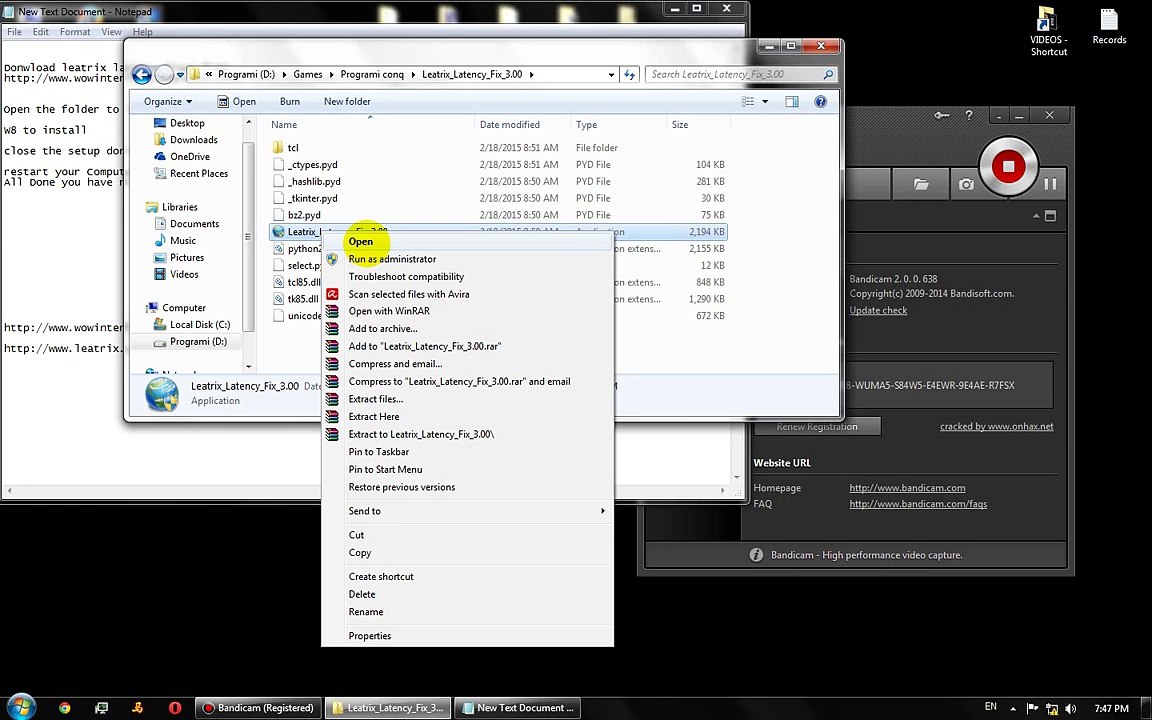The height and width of the screenshot is (720, 1152).
Task: Open Bandicam help question mark
Action: pyautogui.click(x=969, y=115)
